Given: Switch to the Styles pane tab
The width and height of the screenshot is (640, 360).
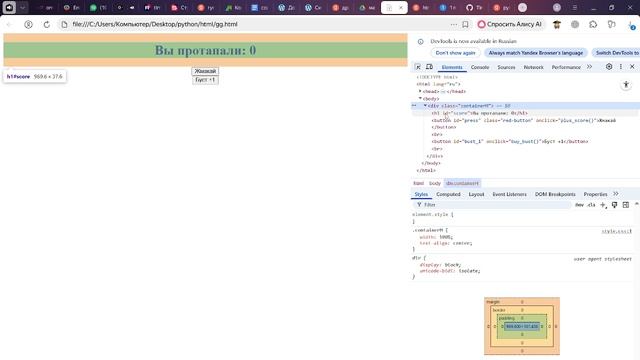Looking at the screenshot, I should 421,194.
